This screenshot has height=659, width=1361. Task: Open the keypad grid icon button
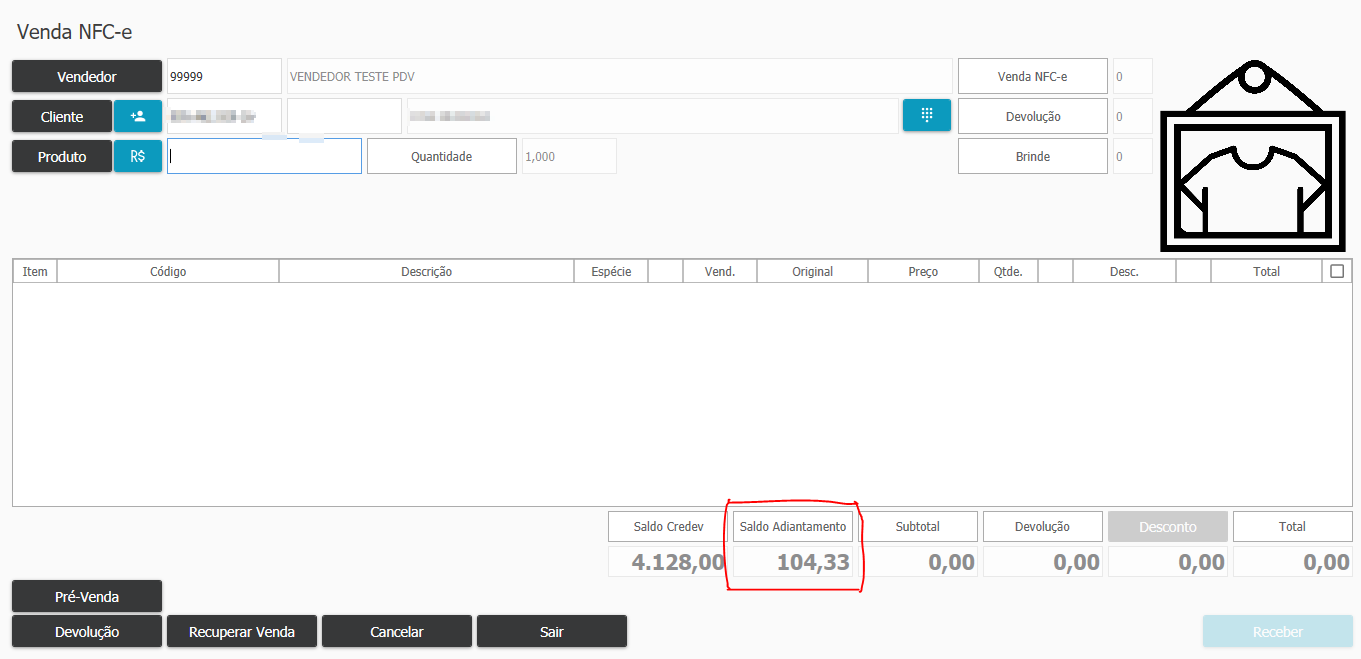point(927,116)
